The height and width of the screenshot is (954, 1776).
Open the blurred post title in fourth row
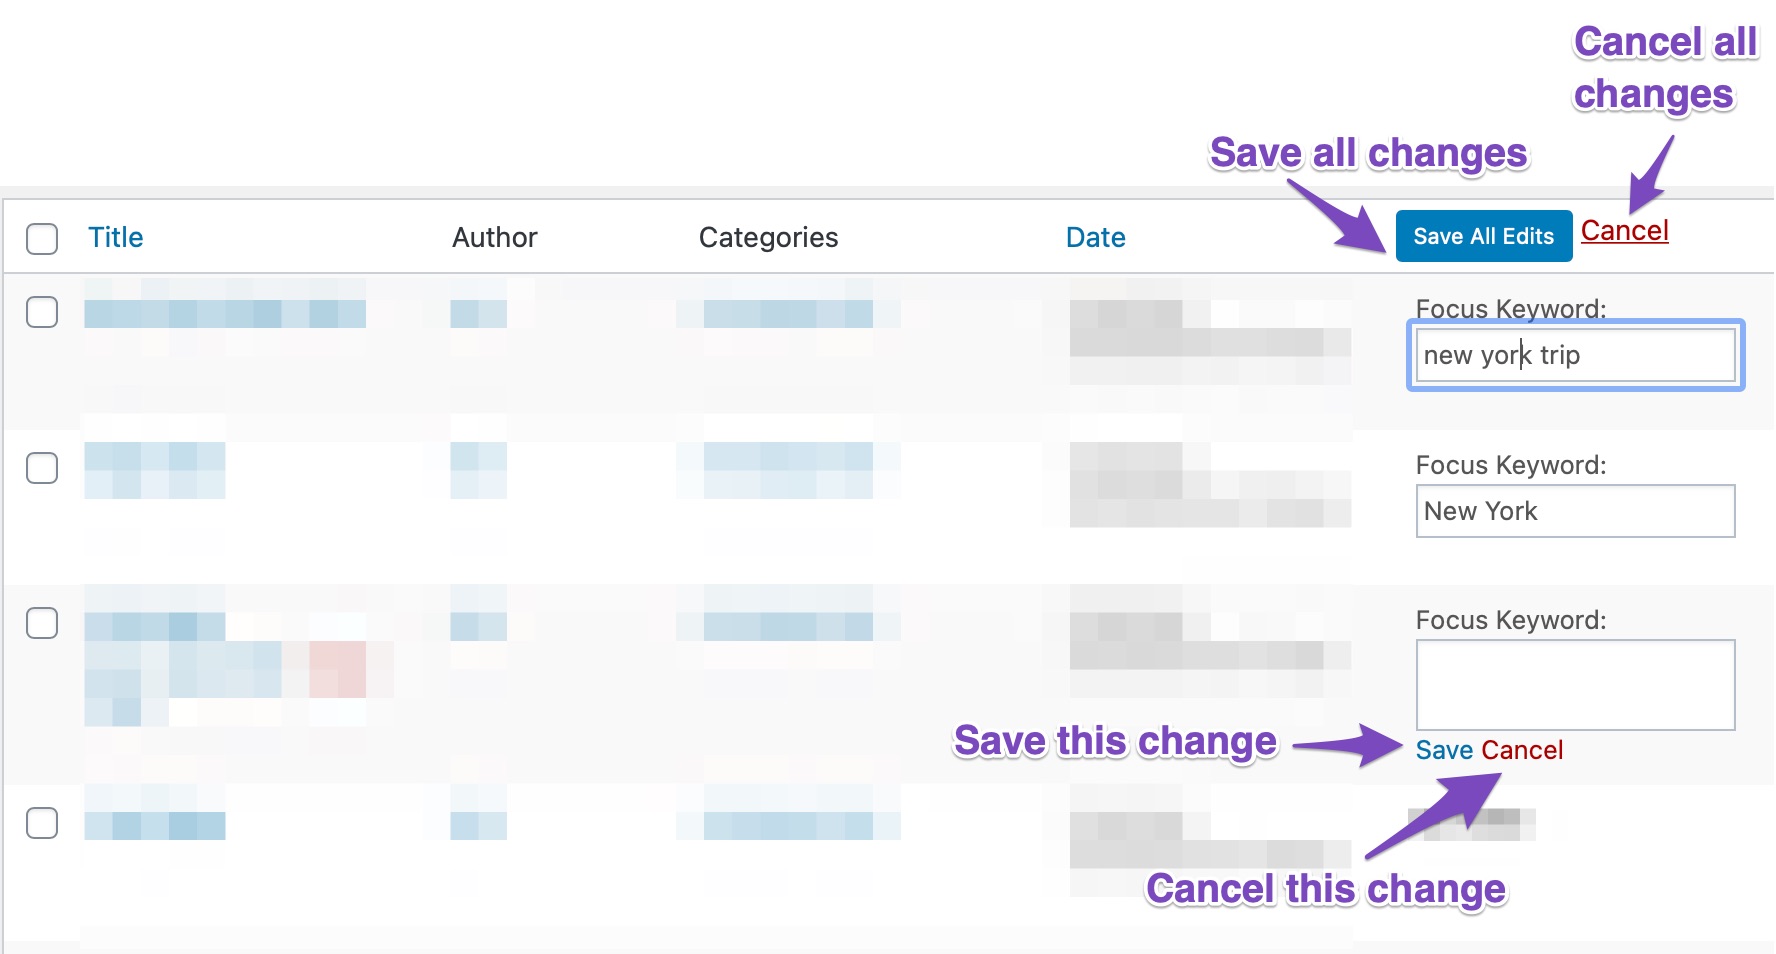coord(155,826)
